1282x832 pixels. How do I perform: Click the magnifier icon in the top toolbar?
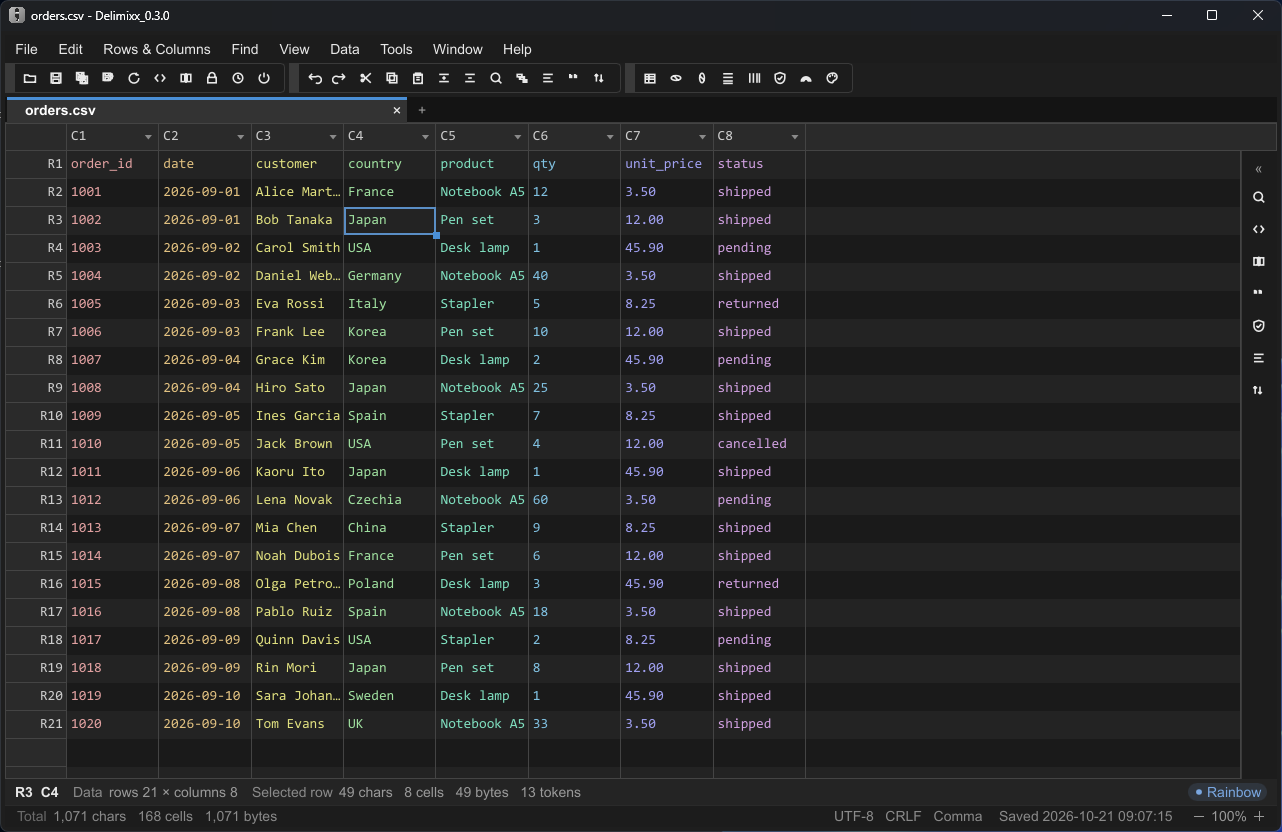pyautogui.click(x=496, y=78)
